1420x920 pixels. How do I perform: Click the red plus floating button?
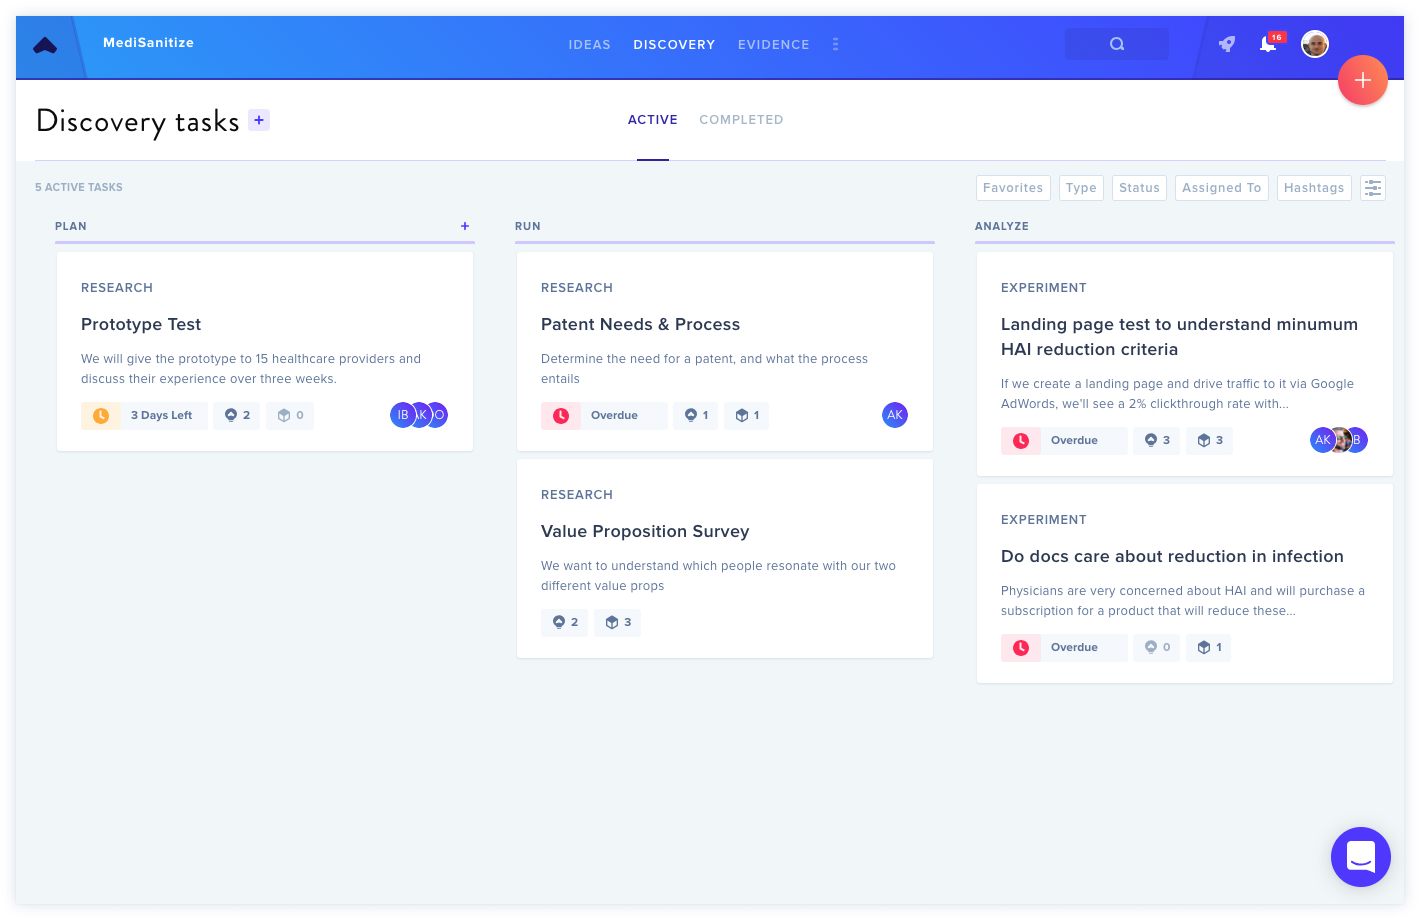click(x=1363, y=80)
